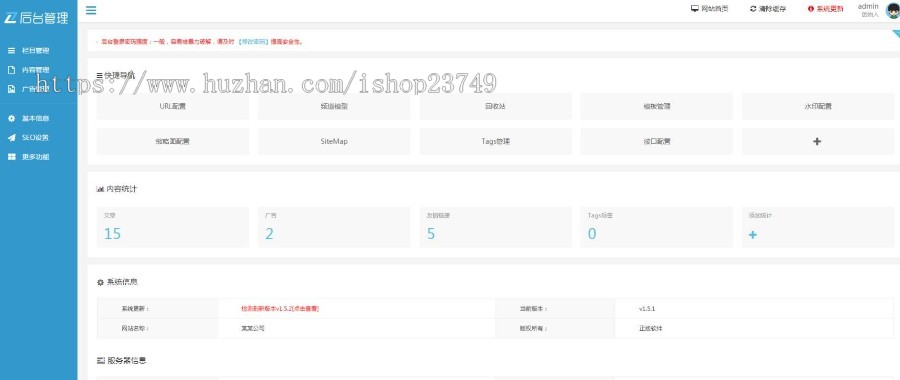Select the site name value 某某公司
The width and height of the screenshot is (900, 380).
pos(253,329)
